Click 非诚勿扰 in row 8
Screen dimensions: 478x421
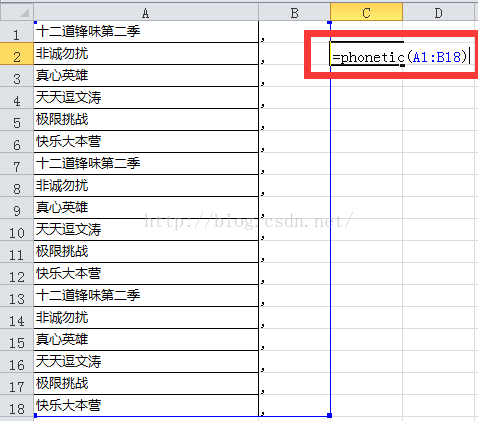[62, 185]
